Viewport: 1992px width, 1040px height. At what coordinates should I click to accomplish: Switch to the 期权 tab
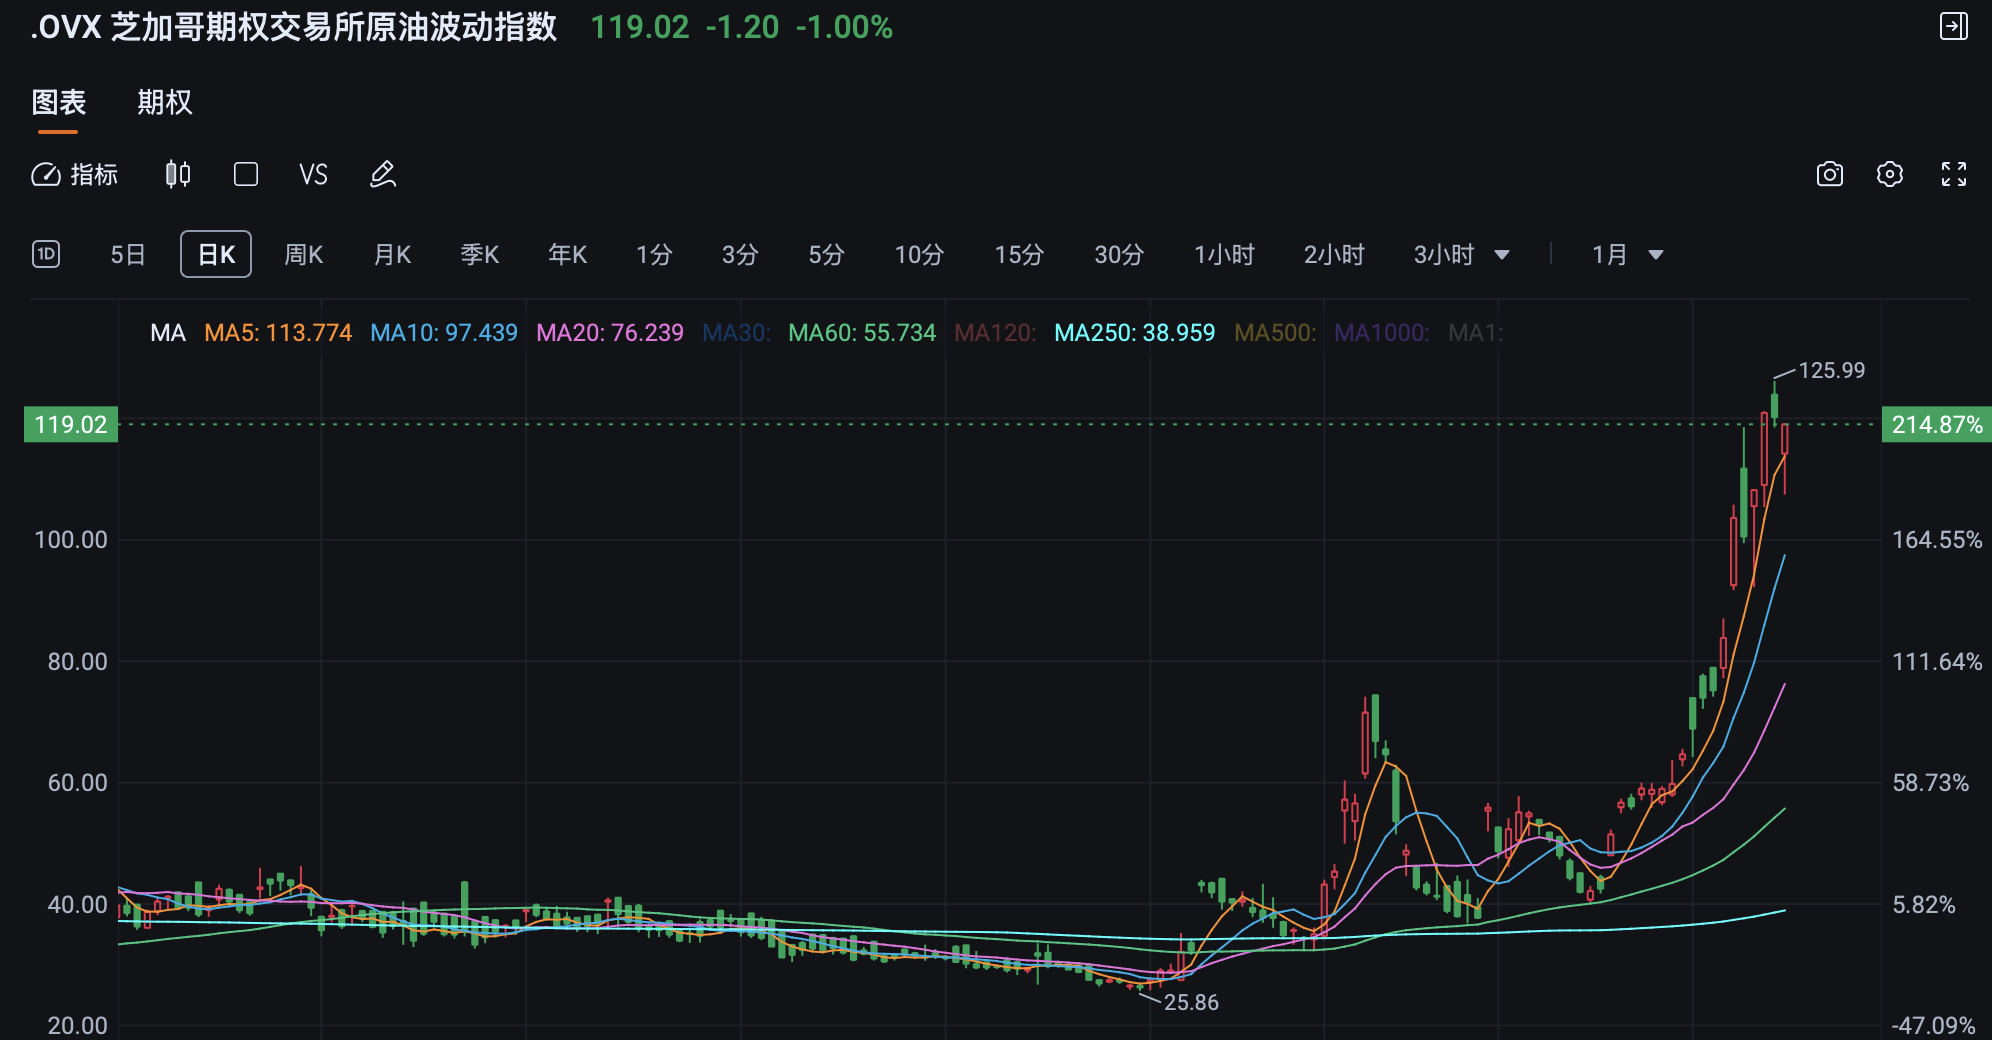pyautogui.click(x=164, y=102)
